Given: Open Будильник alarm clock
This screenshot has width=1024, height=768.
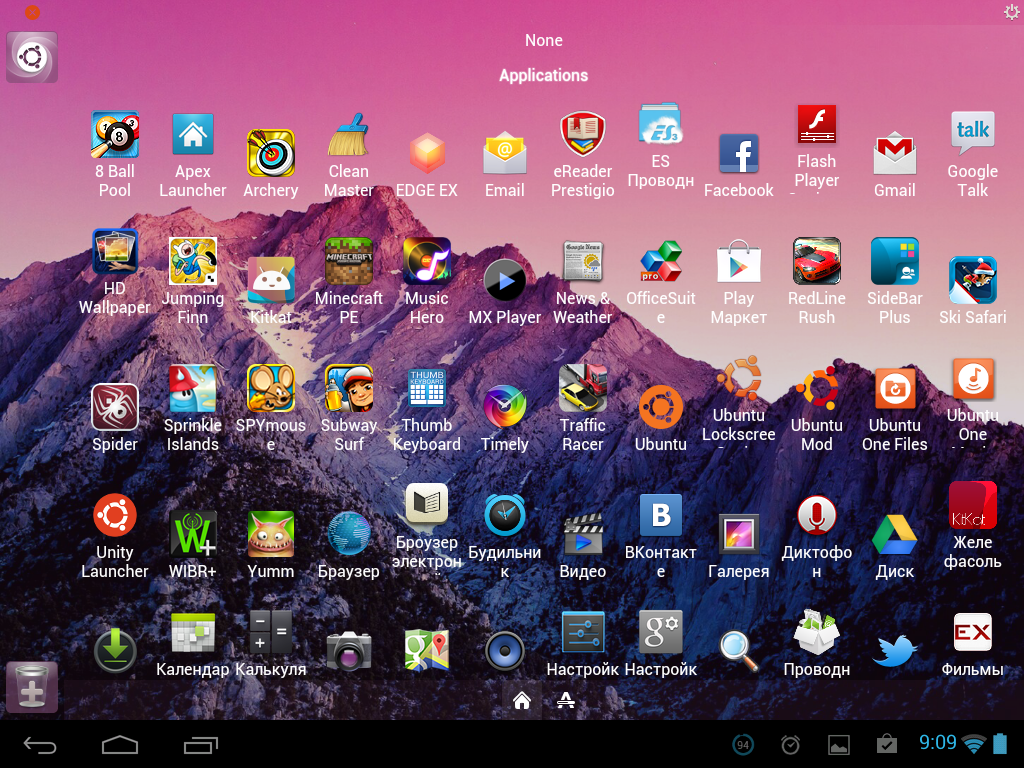Looking at the screenshot, I should tap(504, 515).
